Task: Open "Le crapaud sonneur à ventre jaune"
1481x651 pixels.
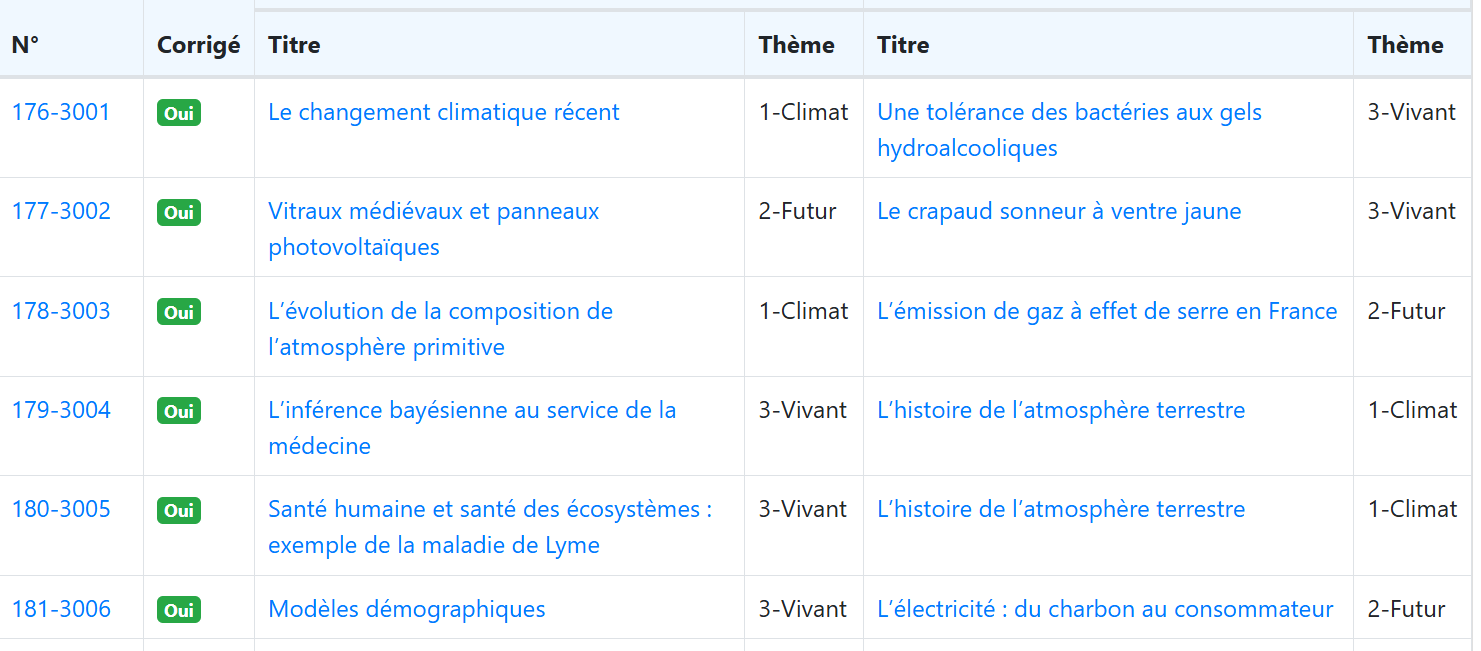Action: coord(1058,212)
